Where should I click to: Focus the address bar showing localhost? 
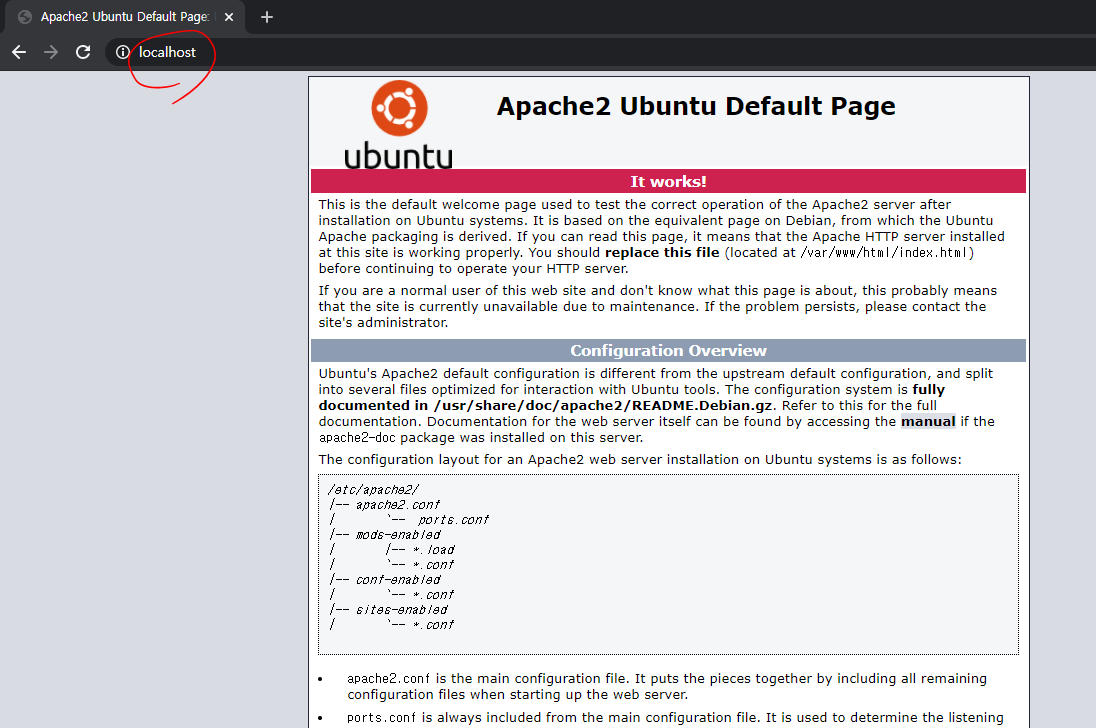(601, 52)
